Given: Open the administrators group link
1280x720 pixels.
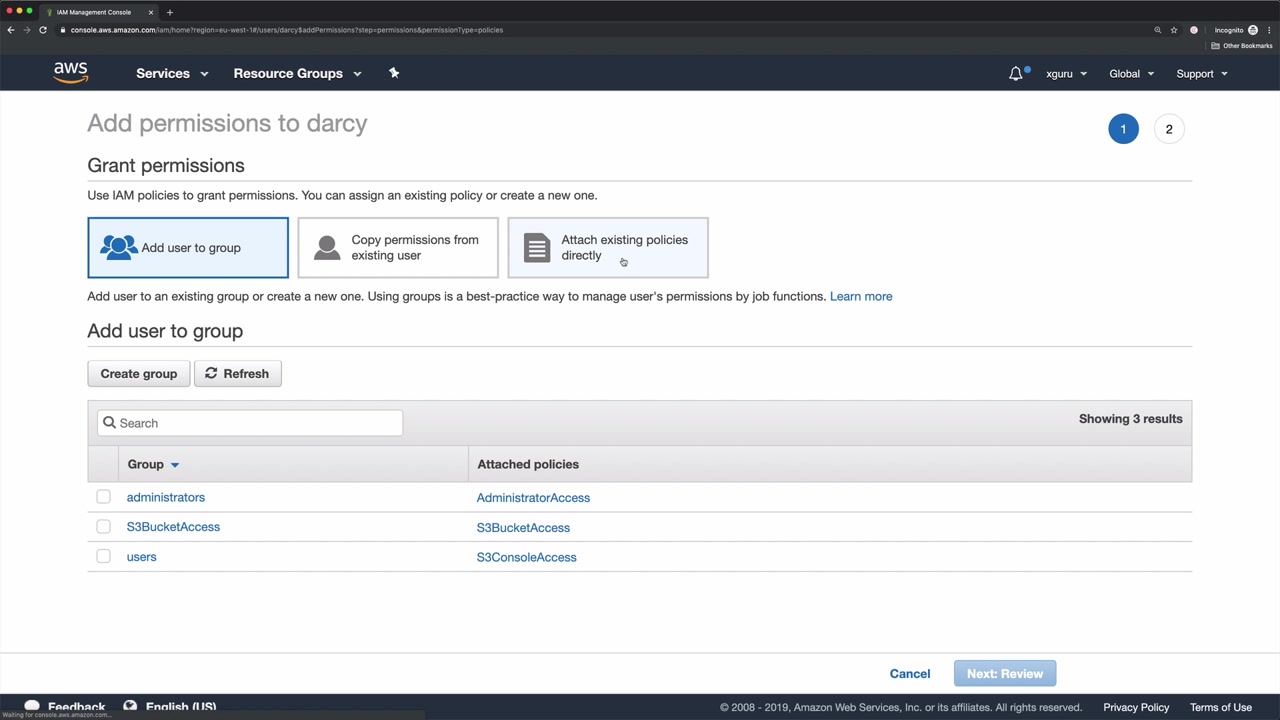Looking at the screenshot, I should coord(166,497).
